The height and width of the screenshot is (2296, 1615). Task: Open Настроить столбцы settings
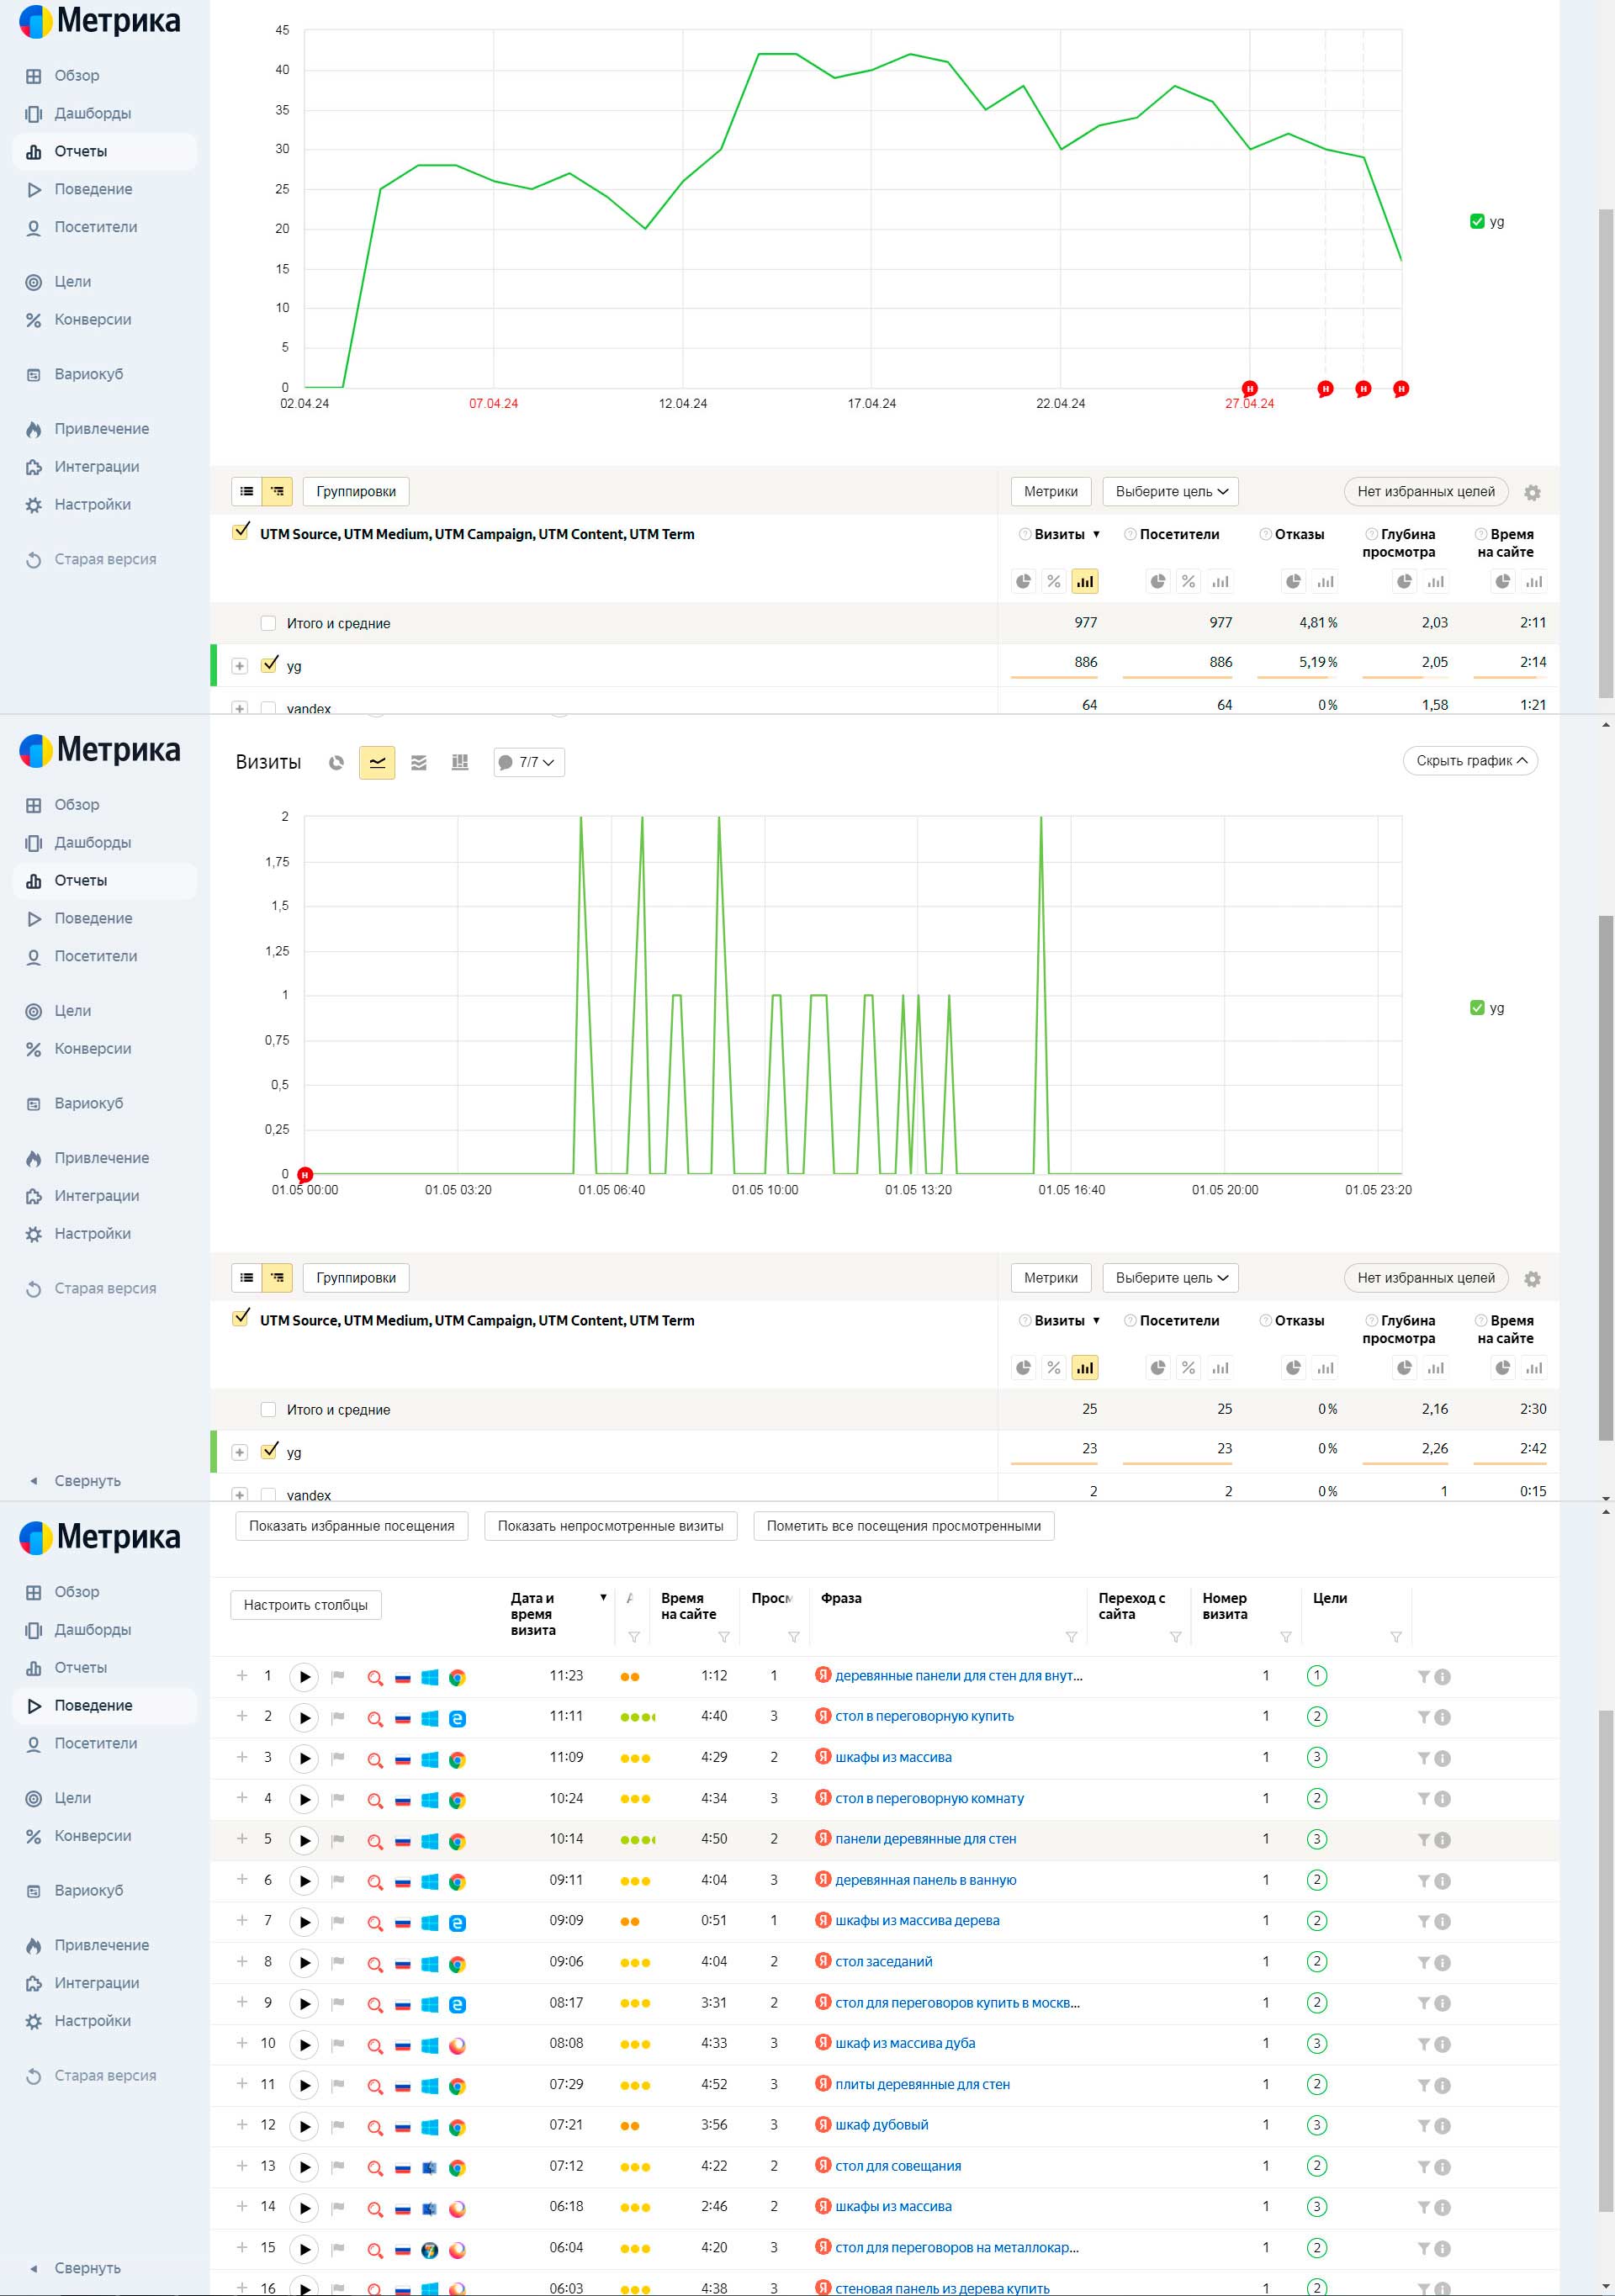[x=306, y=1605]
